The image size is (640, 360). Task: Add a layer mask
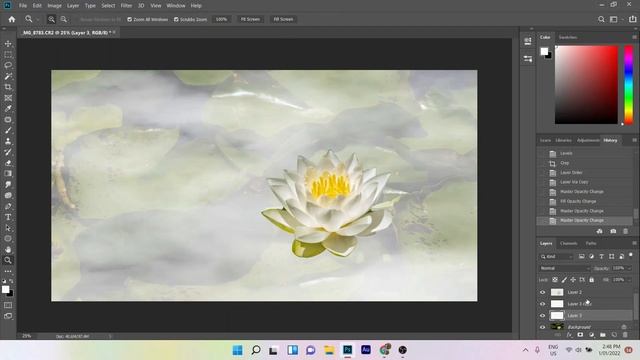pyautogui.click(x=580, y=335)
